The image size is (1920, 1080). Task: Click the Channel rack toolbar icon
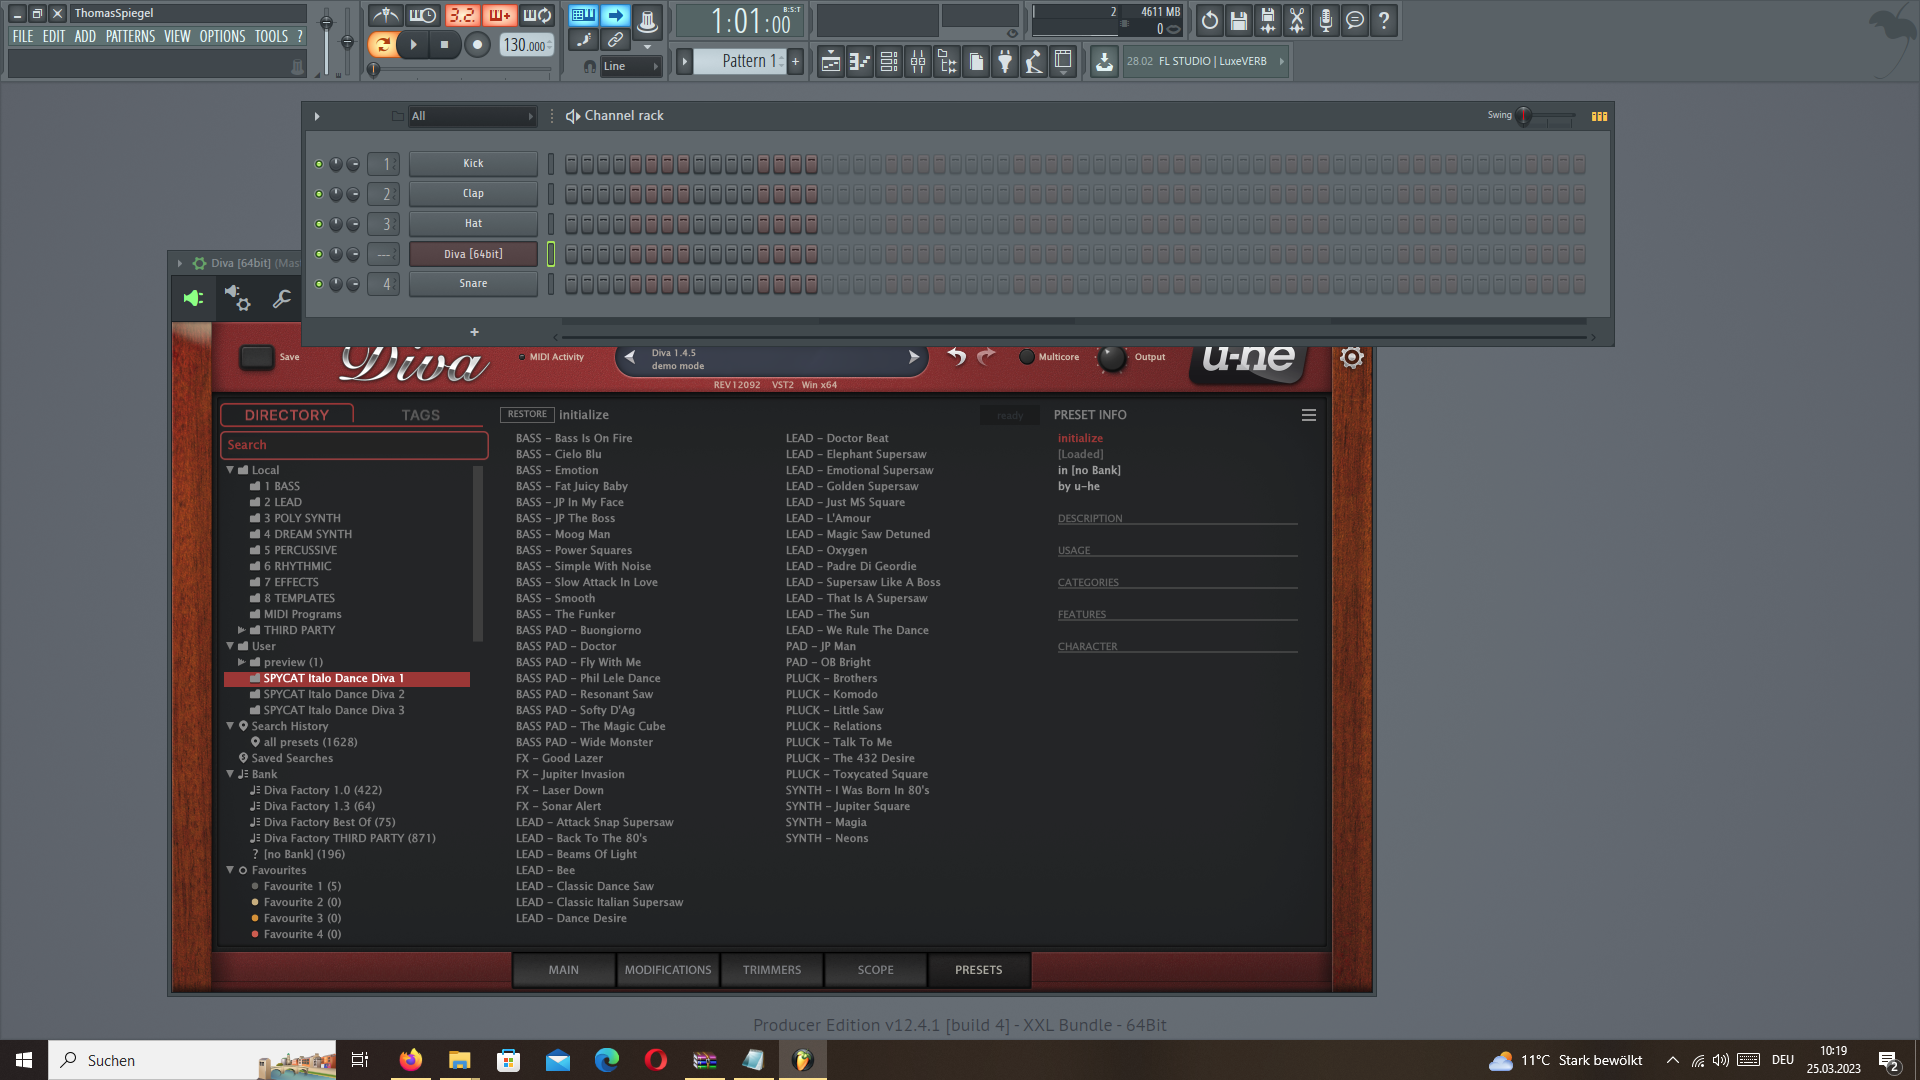pos(889,62)
